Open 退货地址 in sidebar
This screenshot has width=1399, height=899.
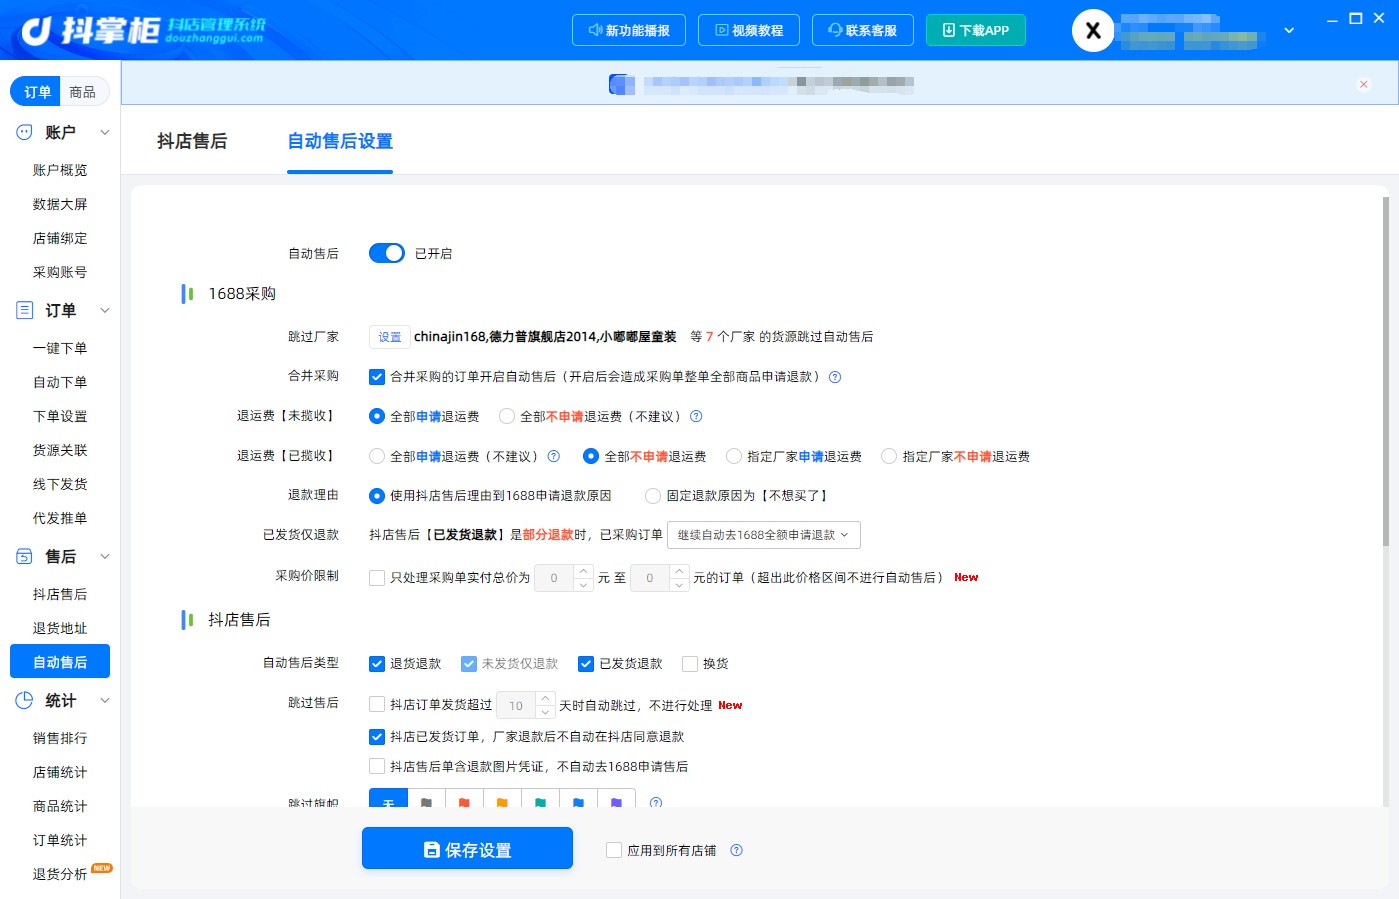click(60, 628)
